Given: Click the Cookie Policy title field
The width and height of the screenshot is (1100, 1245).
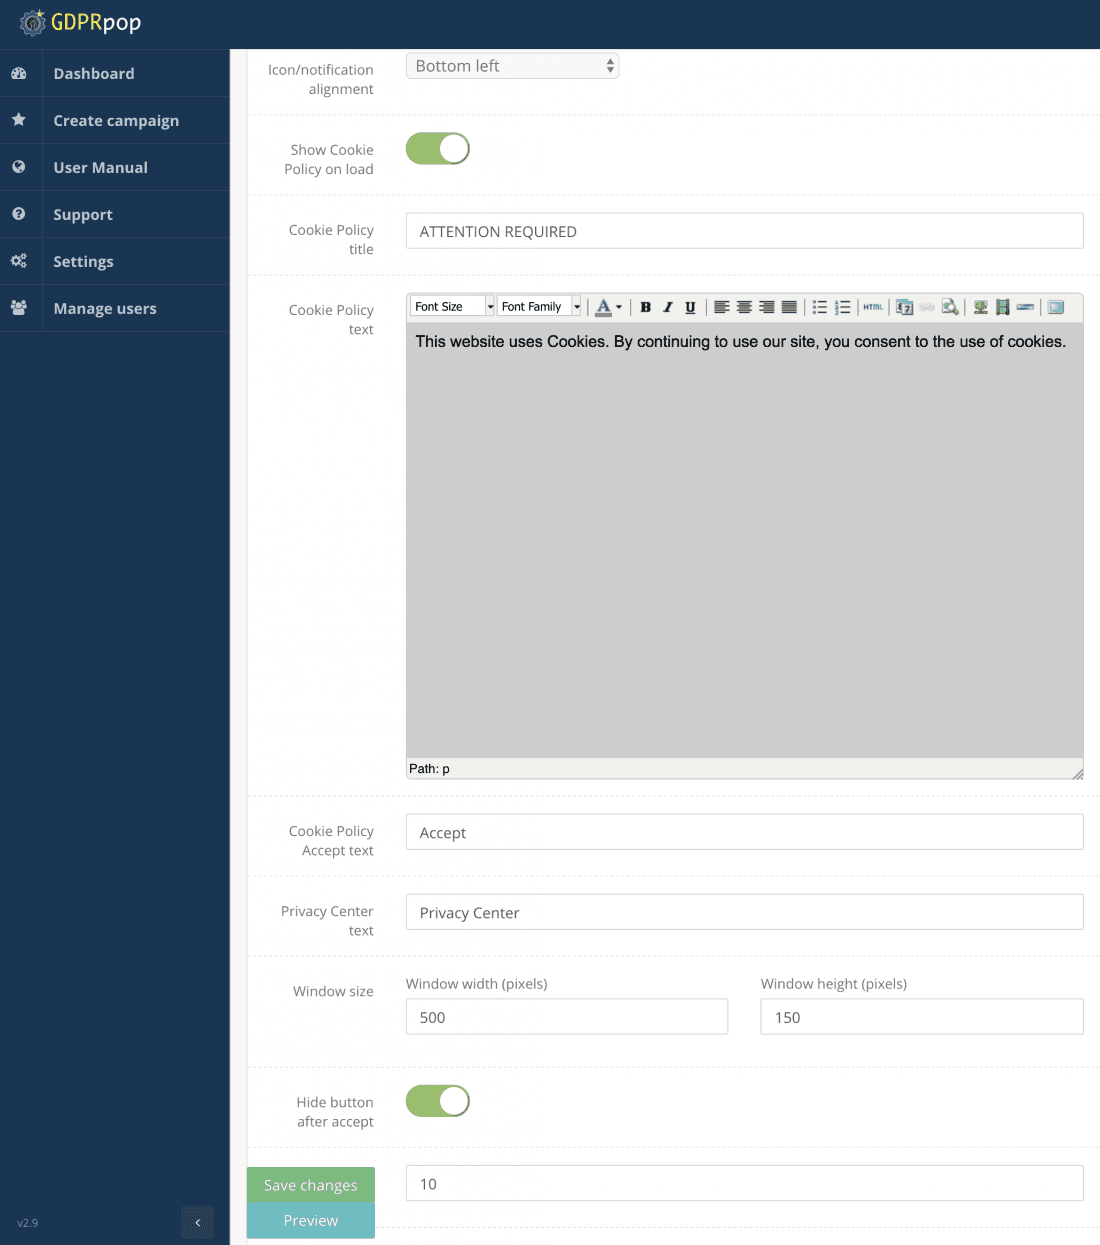Looking at the screenshot, I should 744,231.
